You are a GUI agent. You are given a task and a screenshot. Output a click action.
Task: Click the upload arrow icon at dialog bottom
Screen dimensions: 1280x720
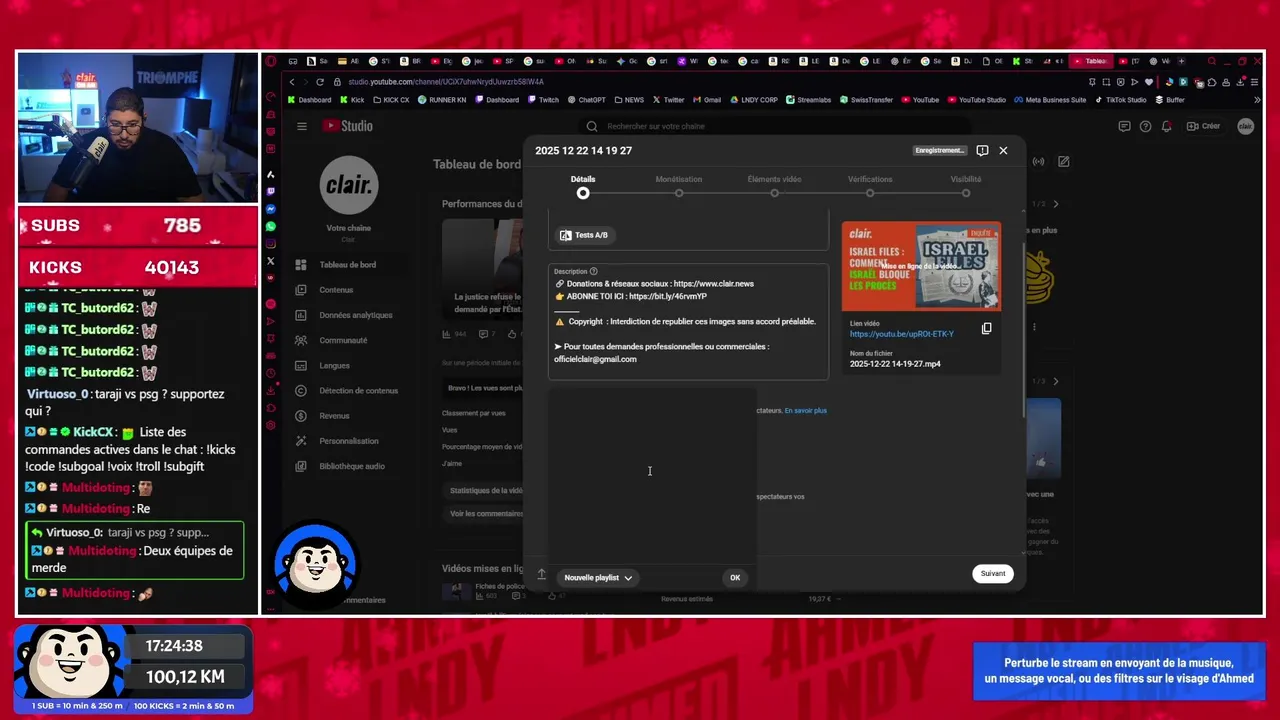point(541,574)
